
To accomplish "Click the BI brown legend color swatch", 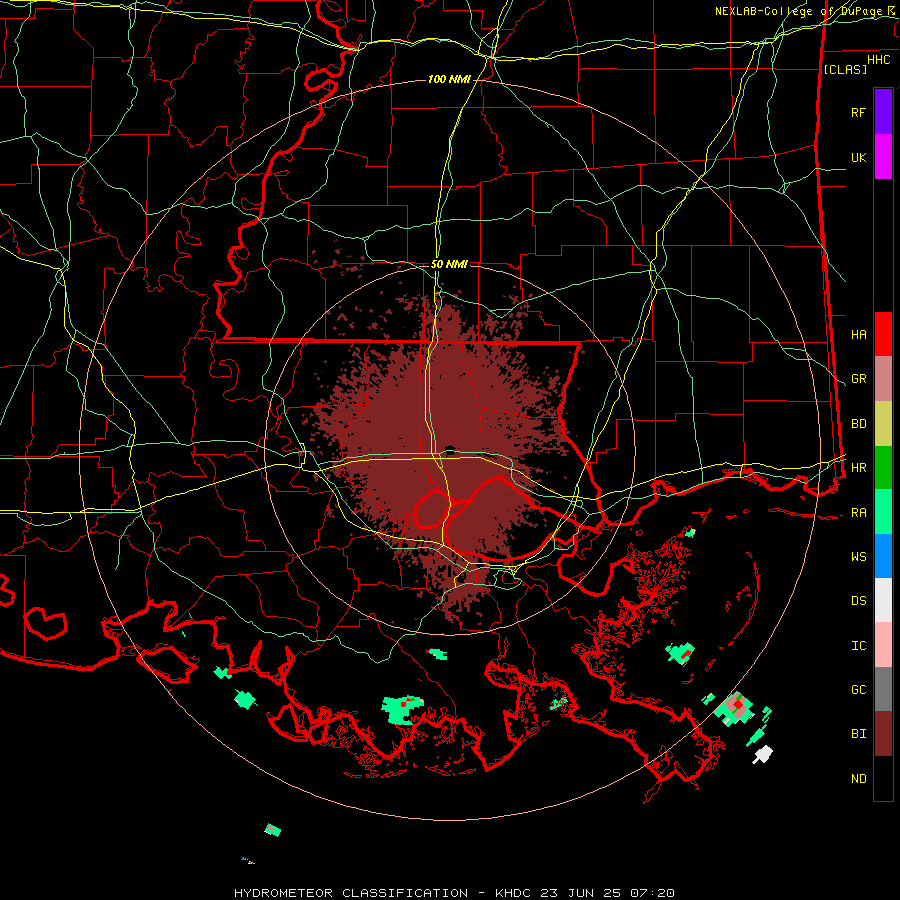I will 883,734.
